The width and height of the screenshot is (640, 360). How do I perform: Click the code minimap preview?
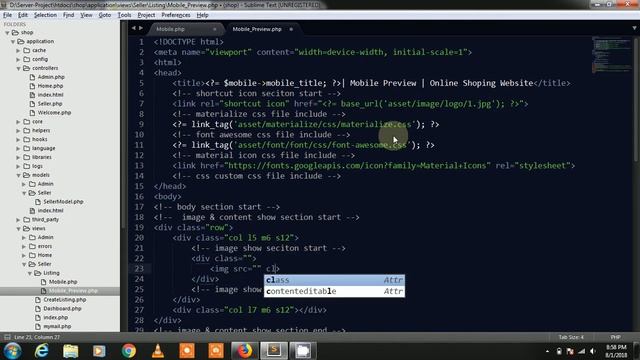612,55
